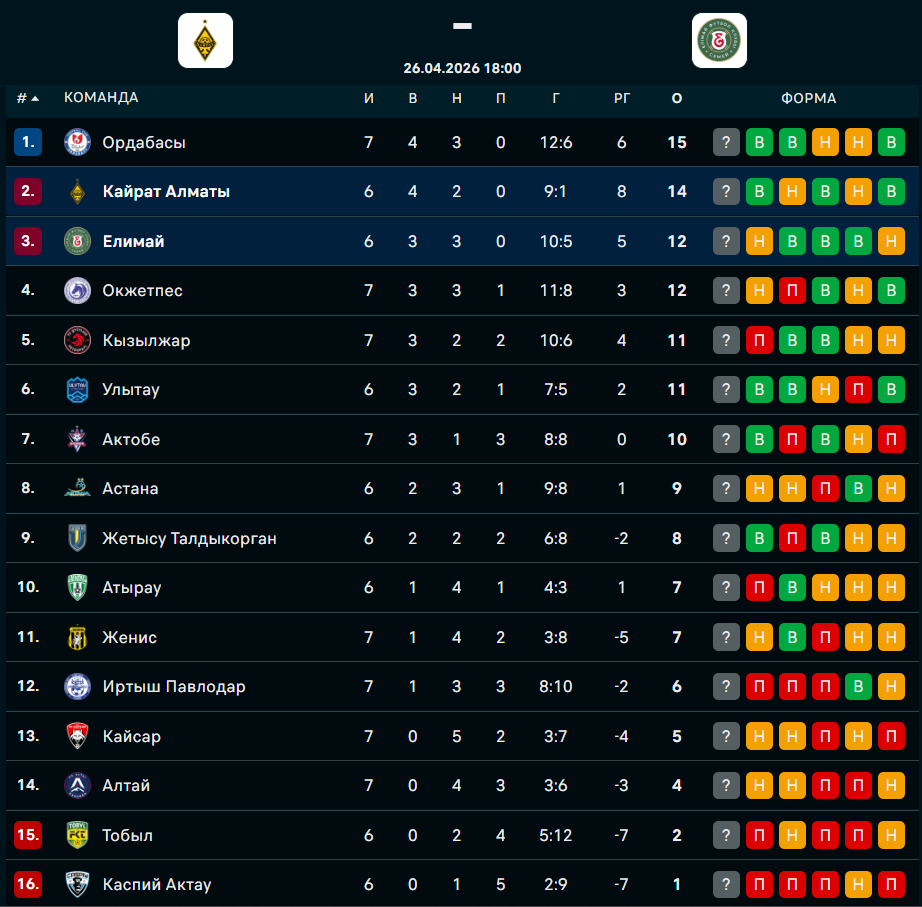Click Ордабасы's upcoming match question mark badge

[726, 142]
